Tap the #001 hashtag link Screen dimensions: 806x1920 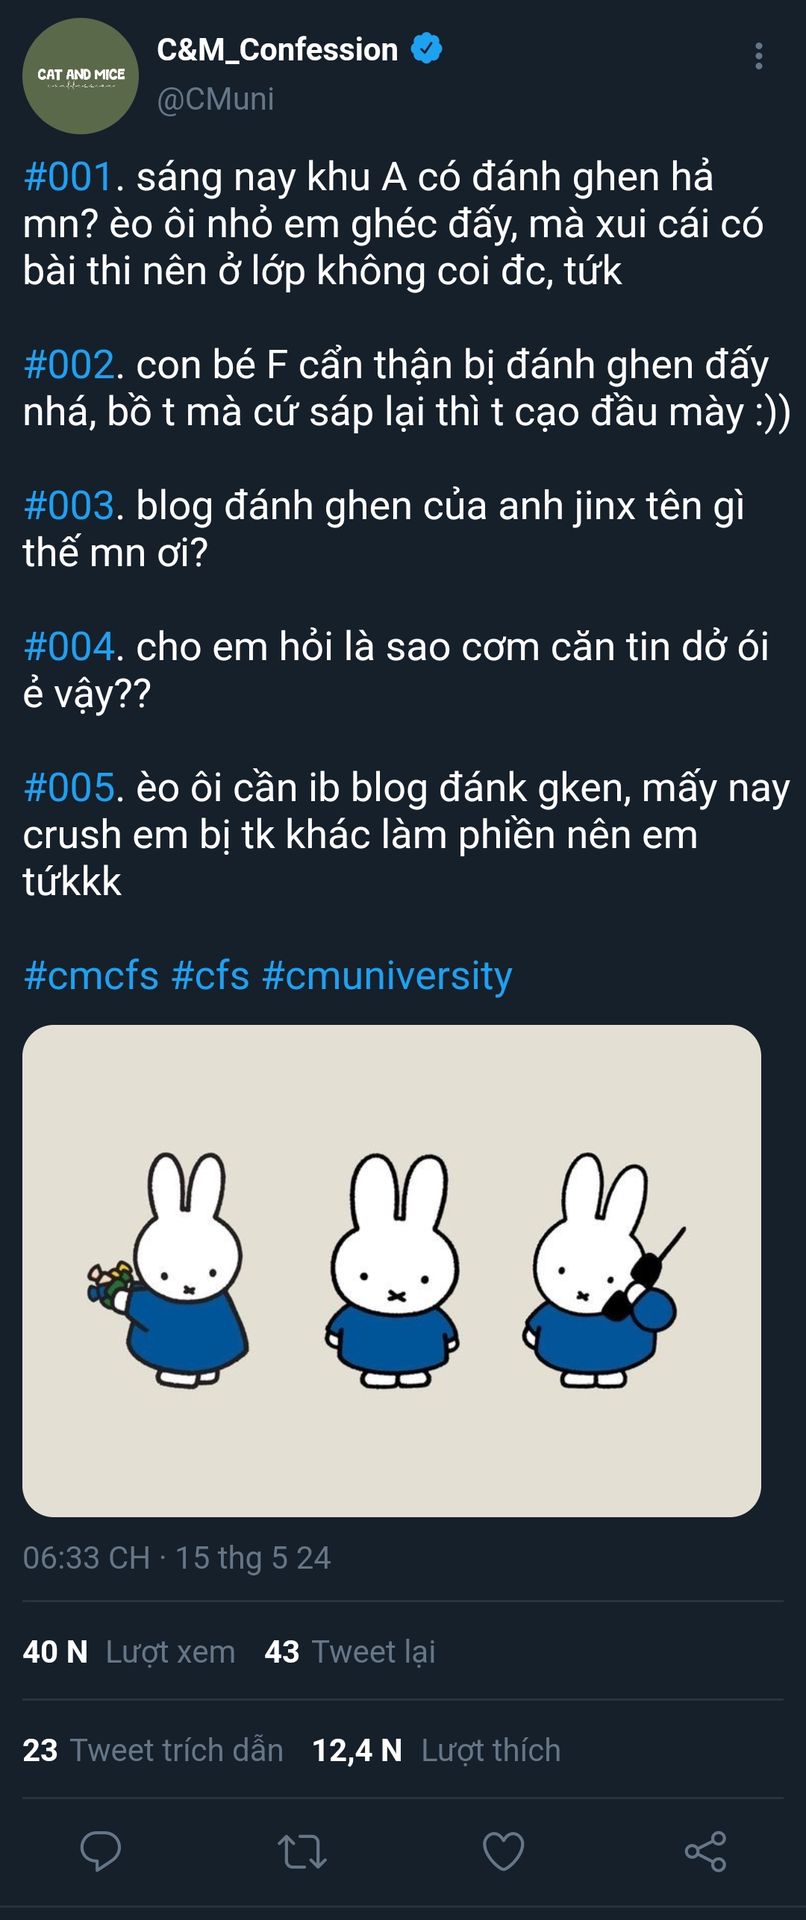(x=68, y=177)
